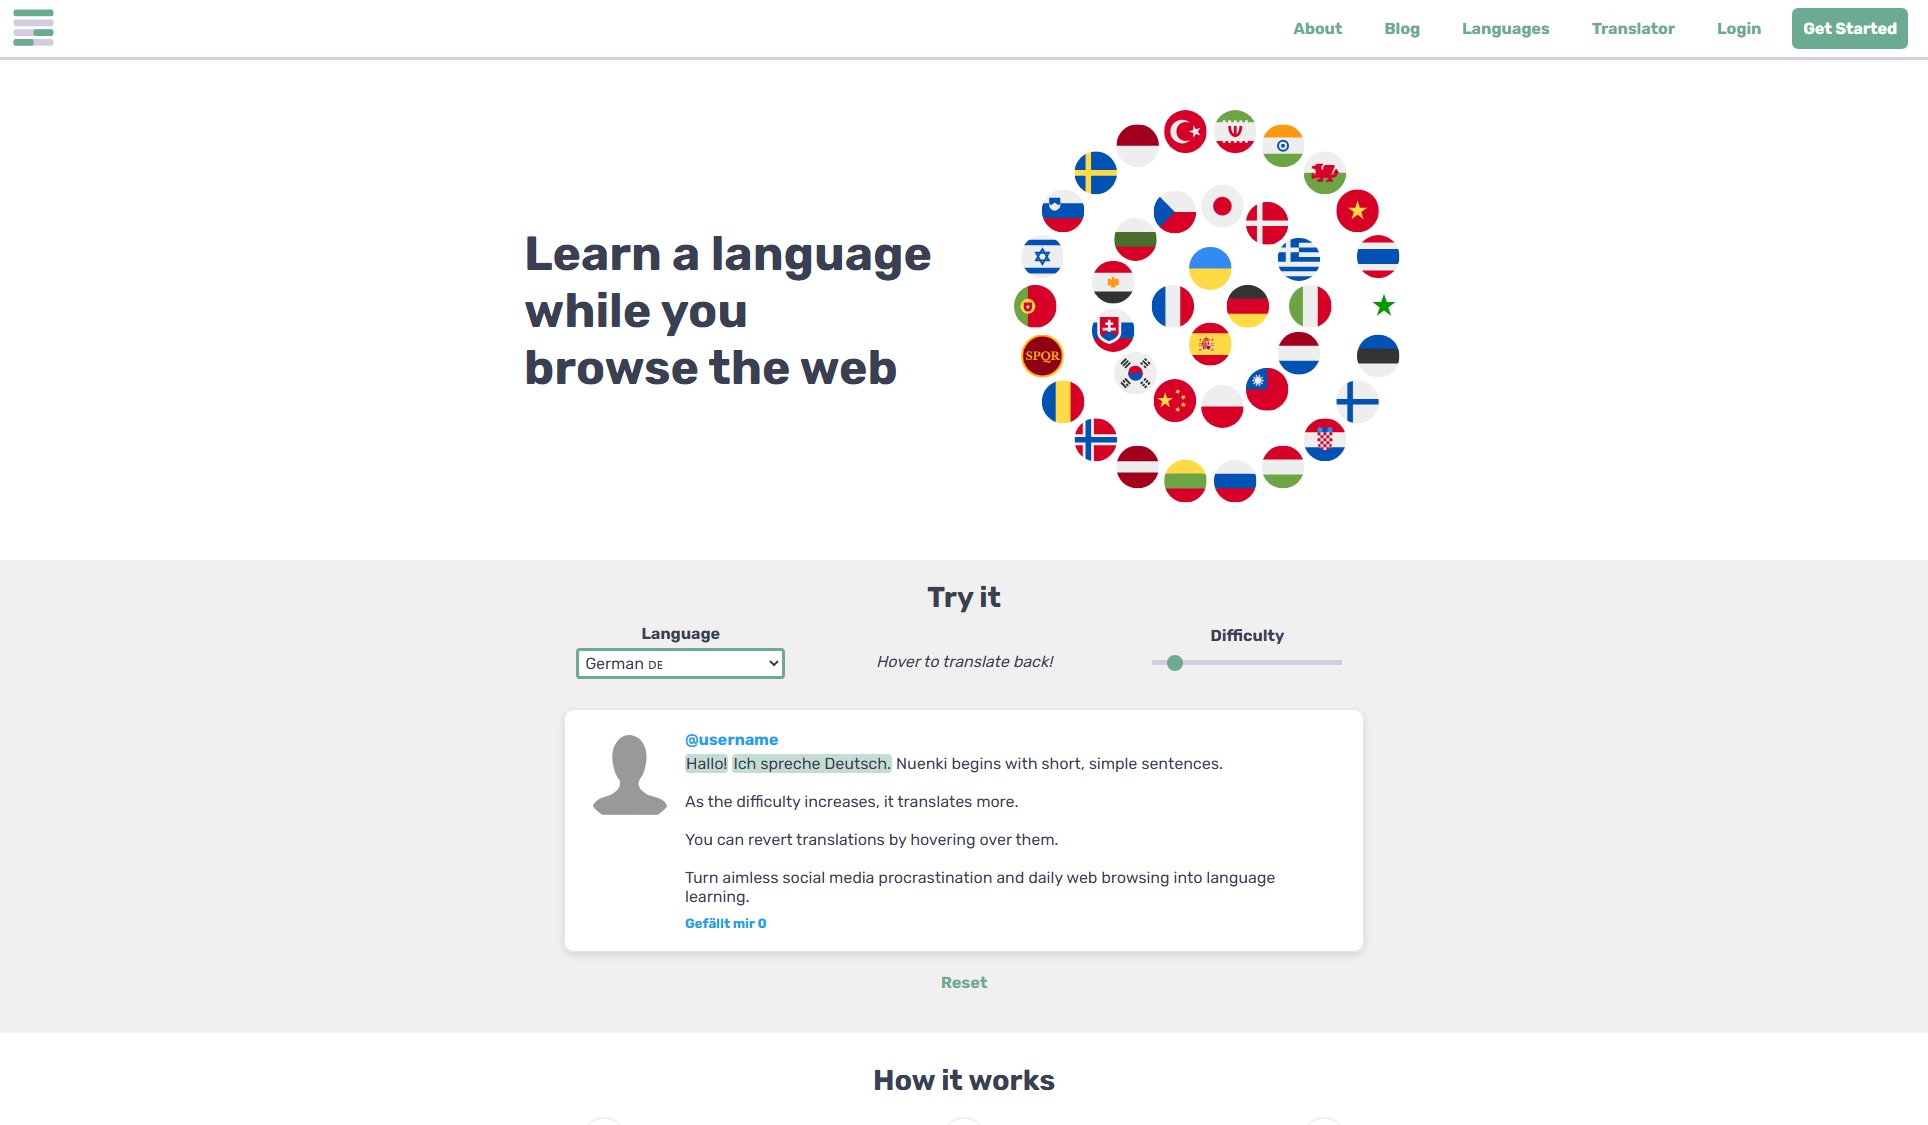Click the Ukrainian flag icon
1928x1125 pixels.
click(1209, 268)
